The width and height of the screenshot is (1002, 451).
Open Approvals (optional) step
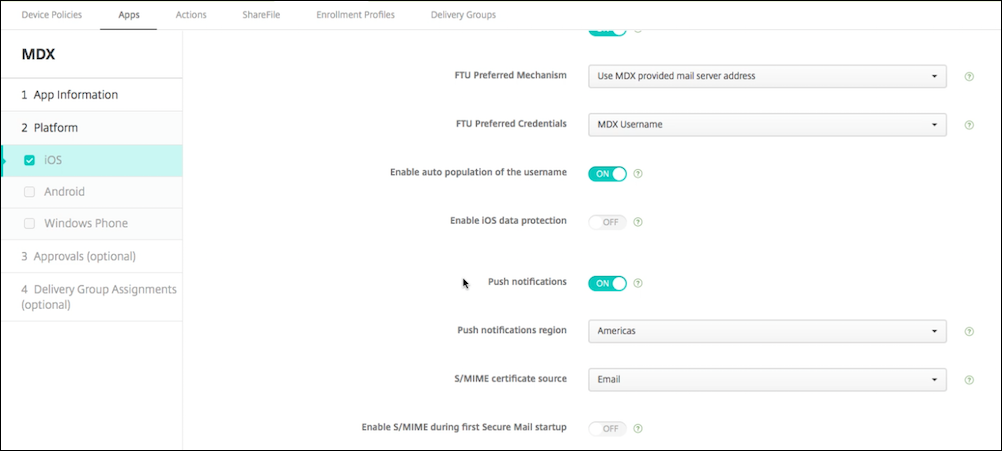coord(78,256)
